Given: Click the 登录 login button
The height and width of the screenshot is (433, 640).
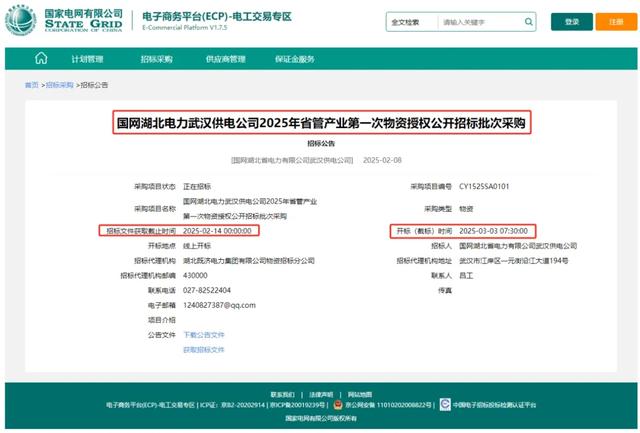Looking at the screenshot, I should (571, 22).
